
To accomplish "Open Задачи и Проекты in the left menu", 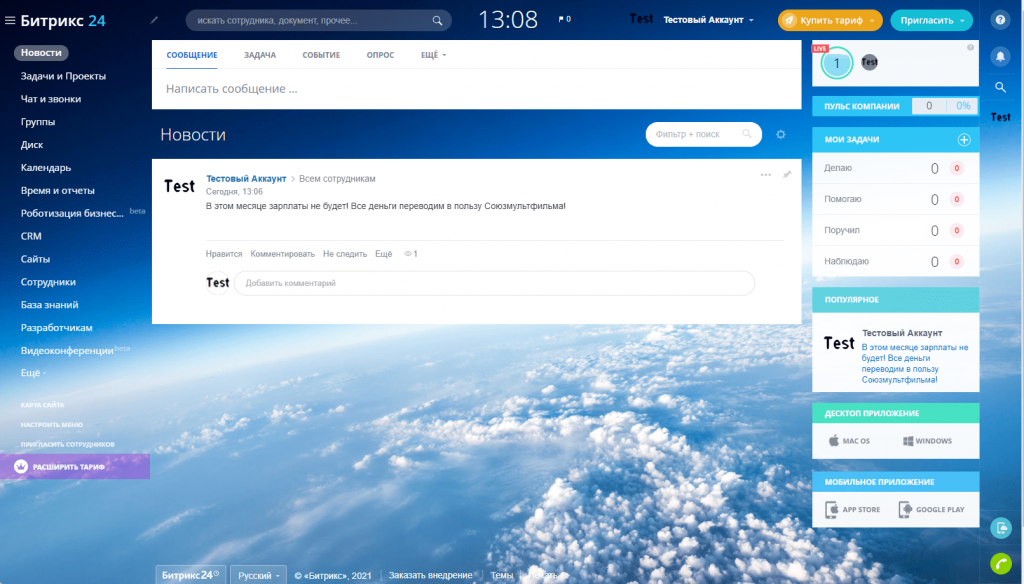I will (x=63, y=76).
